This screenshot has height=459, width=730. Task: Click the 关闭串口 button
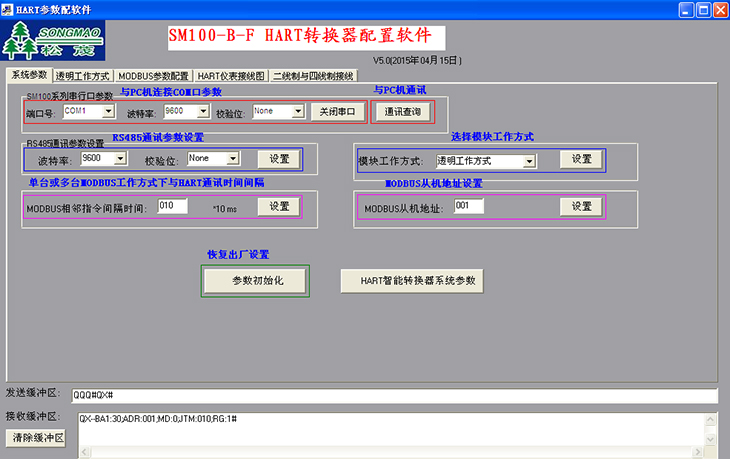pos(338,112)
